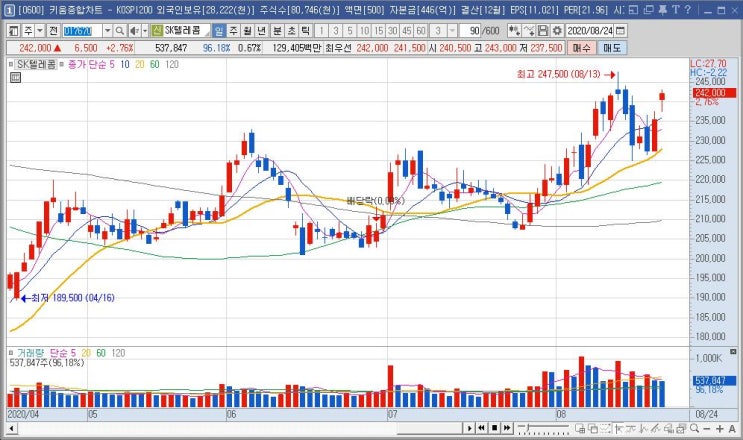
Task: Click the crosshair line tool in bottom toolbar
Action: 619,428
